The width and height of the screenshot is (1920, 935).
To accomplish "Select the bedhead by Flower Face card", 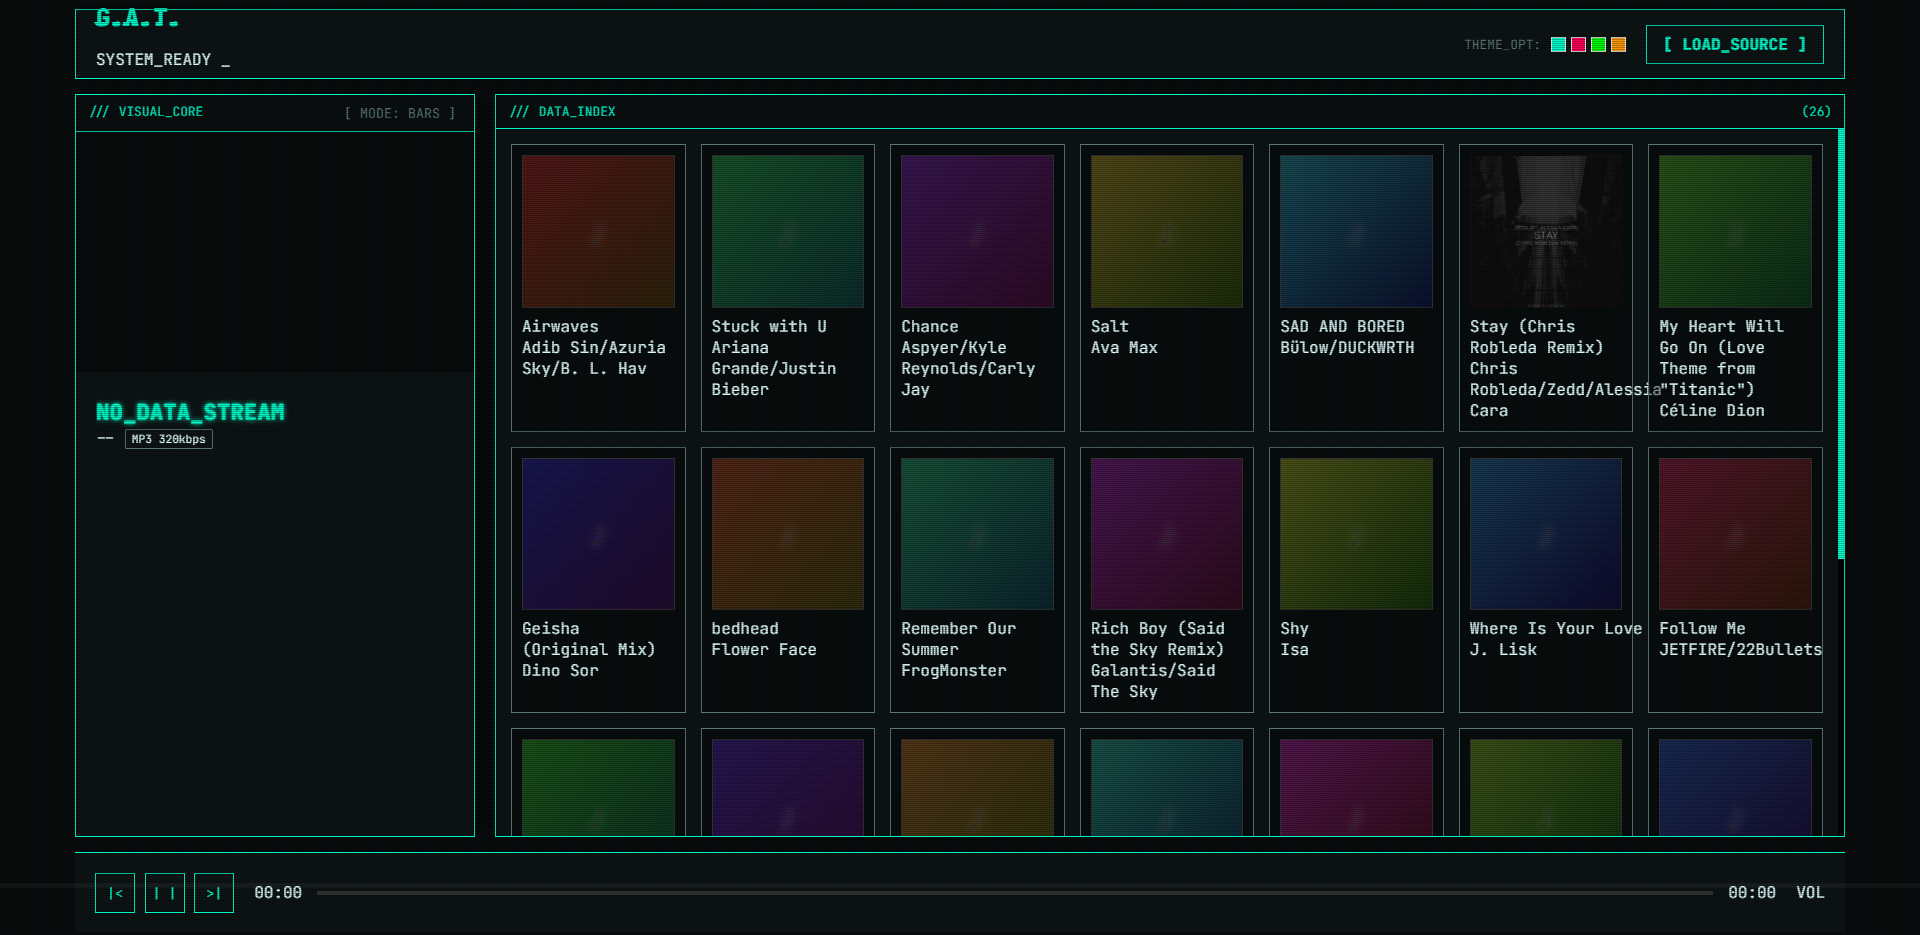I will point(787,580).
